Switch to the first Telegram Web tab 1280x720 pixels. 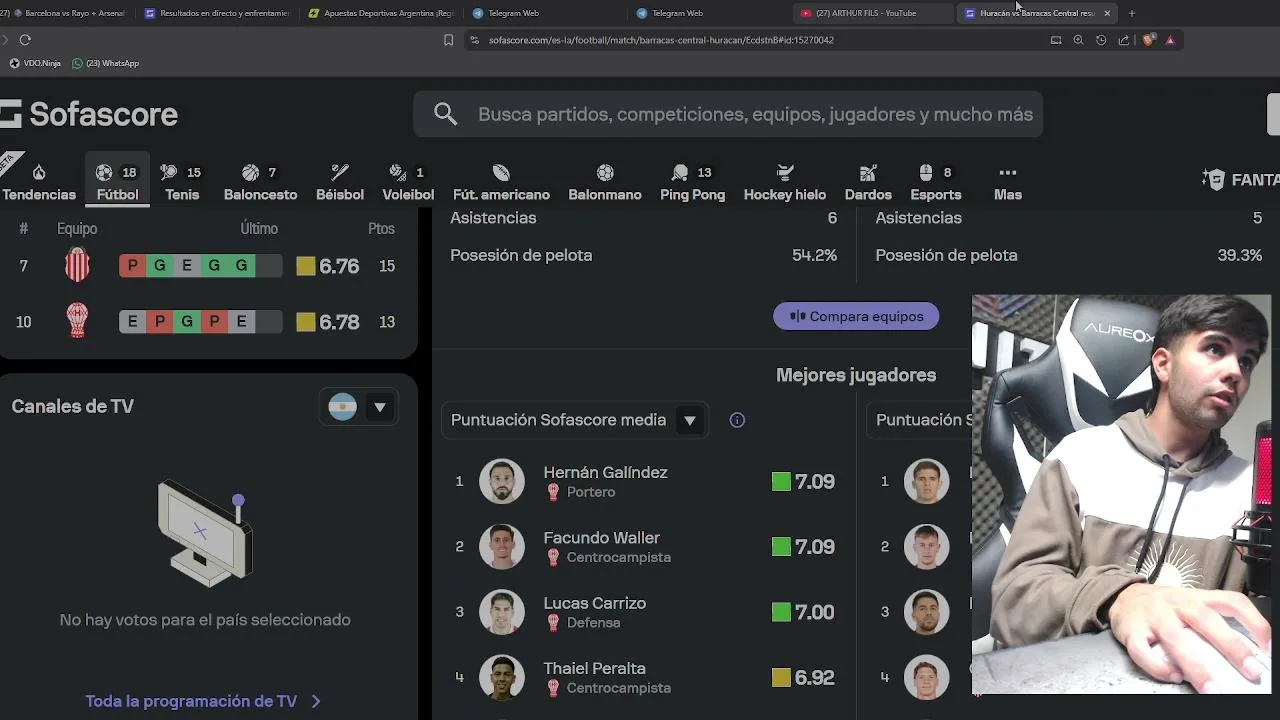[545, 13]
